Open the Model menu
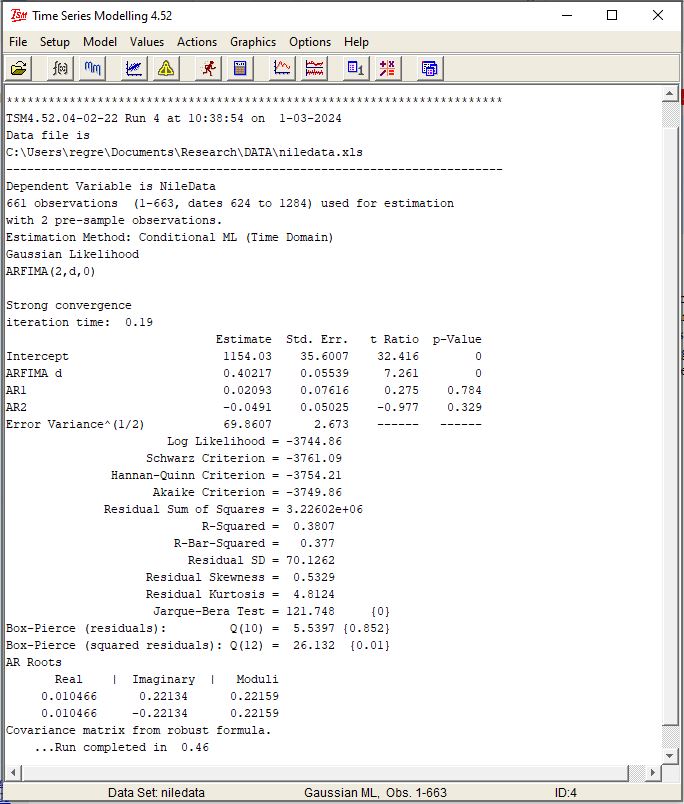The width and height of the screenshot is (684, 804). coord(100,42)
